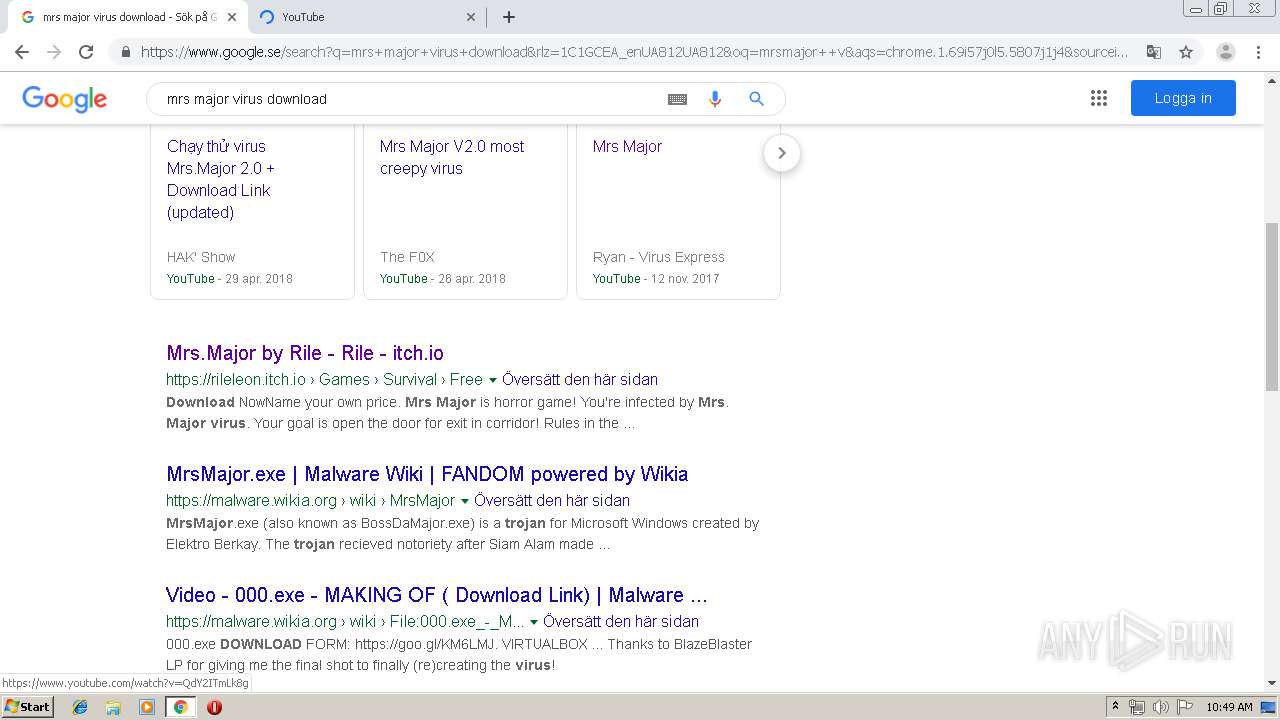Click the blue search magnifier button
This screenshot has height=720, width=1280.
coord(757,99)
